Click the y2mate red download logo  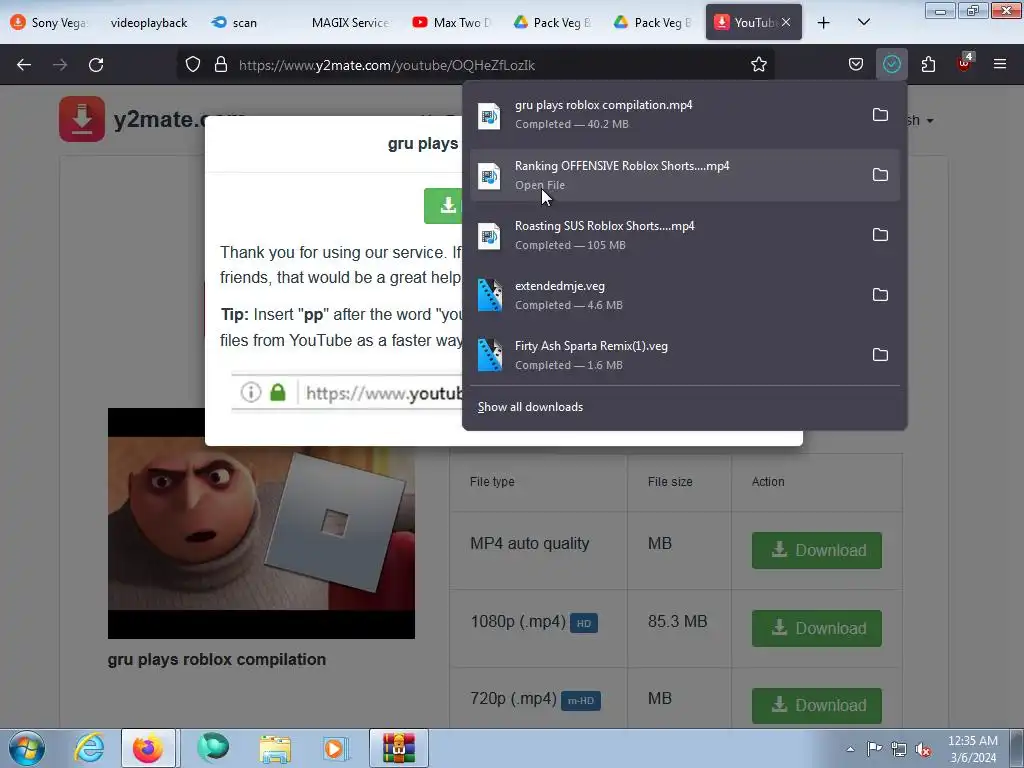point(82,119)
